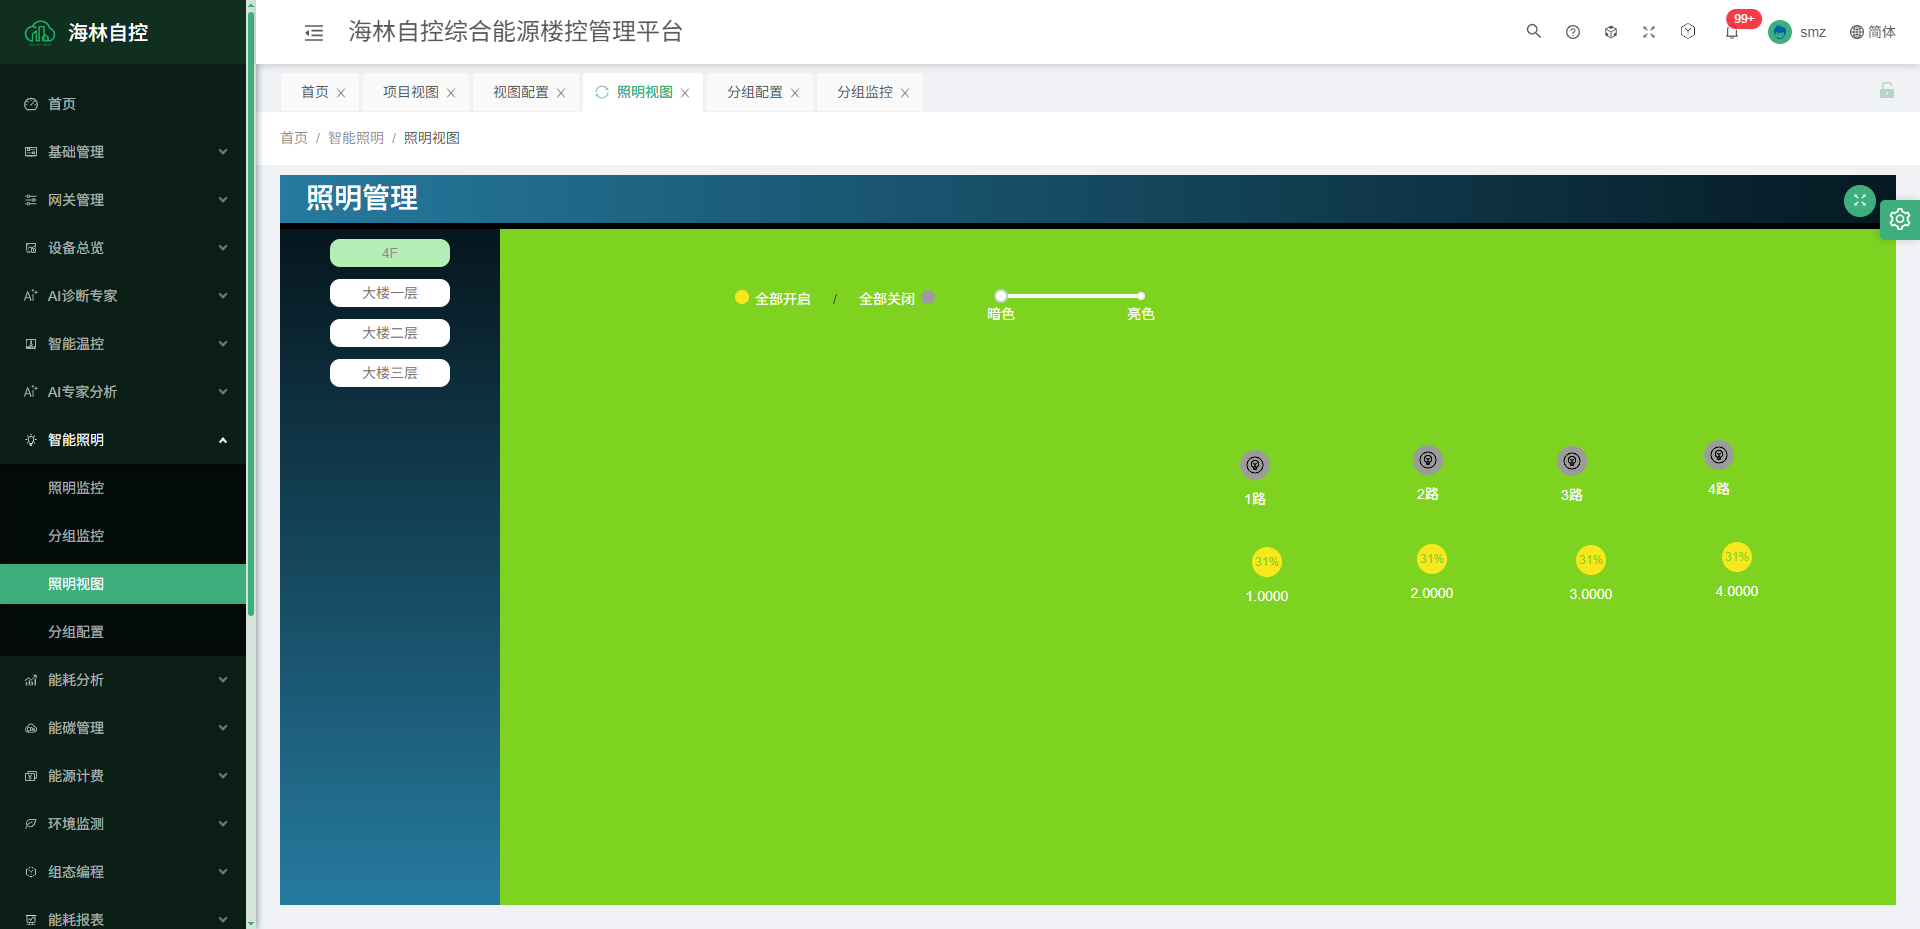
Task: Click the 31% badge above 1.0000
Action: pos(1267,562)
